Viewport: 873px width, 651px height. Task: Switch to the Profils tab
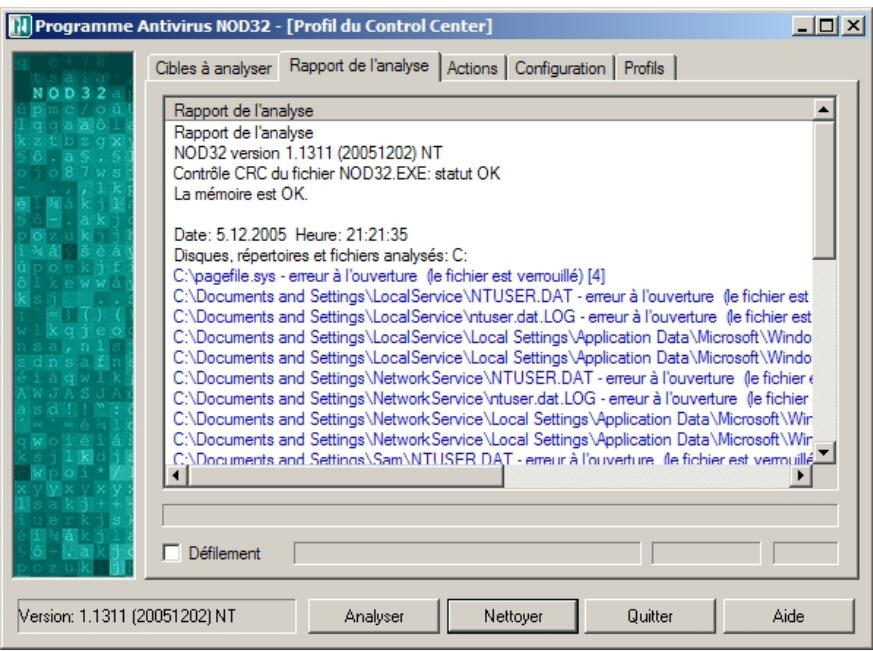(644, 68)
